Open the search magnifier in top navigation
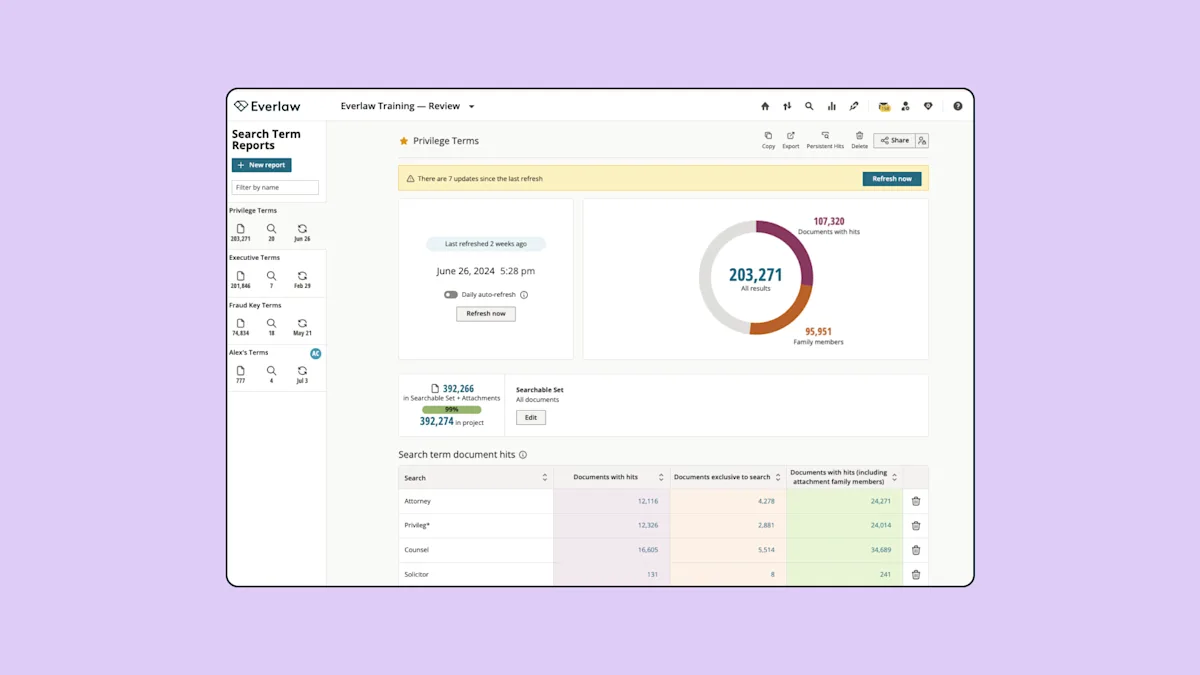 (809, 106)
